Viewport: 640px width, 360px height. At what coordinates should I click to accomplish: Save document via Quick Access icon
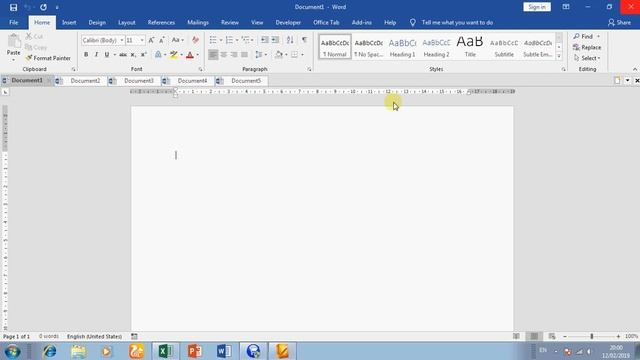pyautogui.click(x=13, y=7)
